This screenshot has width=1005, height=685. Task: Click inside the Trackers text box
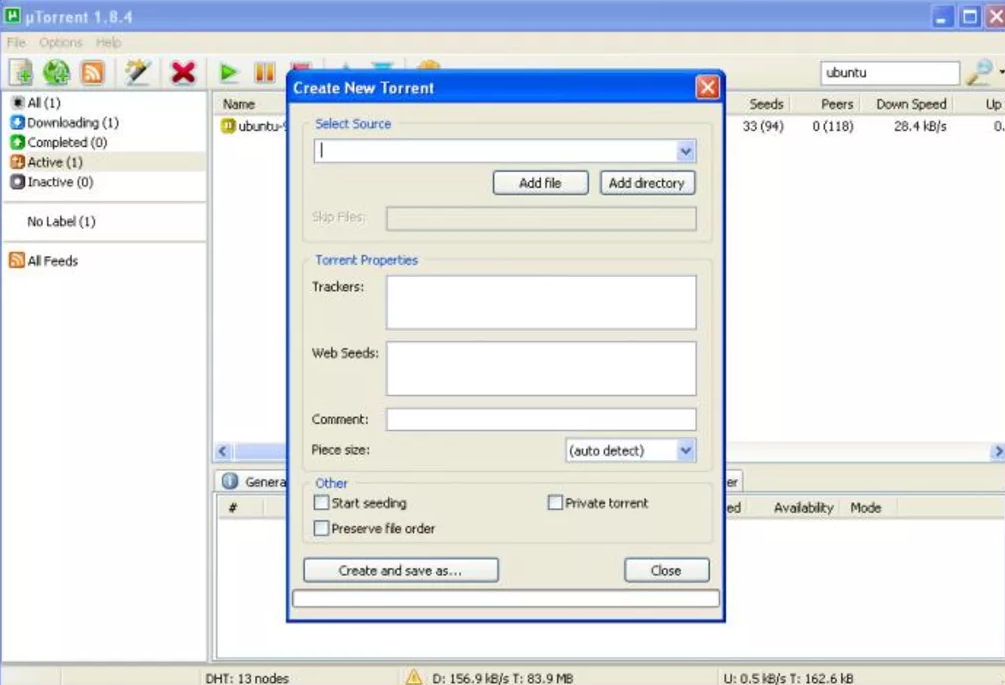coord(541,302)
